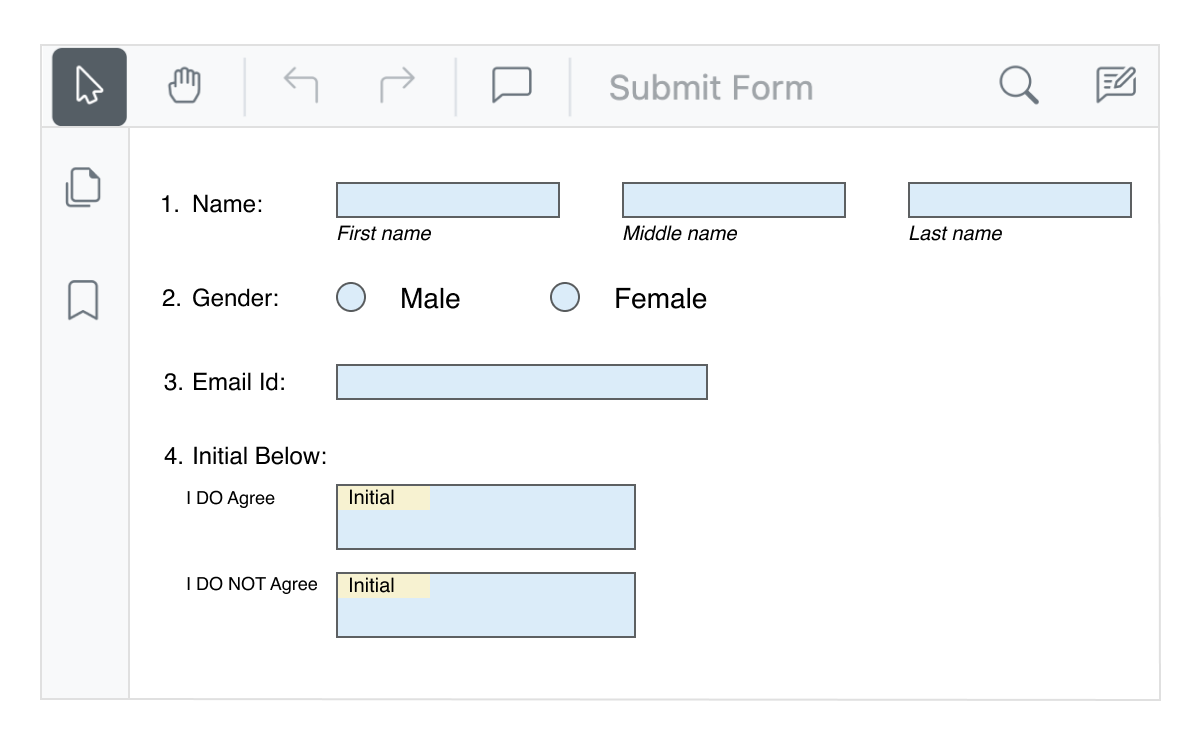
Task: Click the yellow Initial tab on agree field
Action: 384,496
